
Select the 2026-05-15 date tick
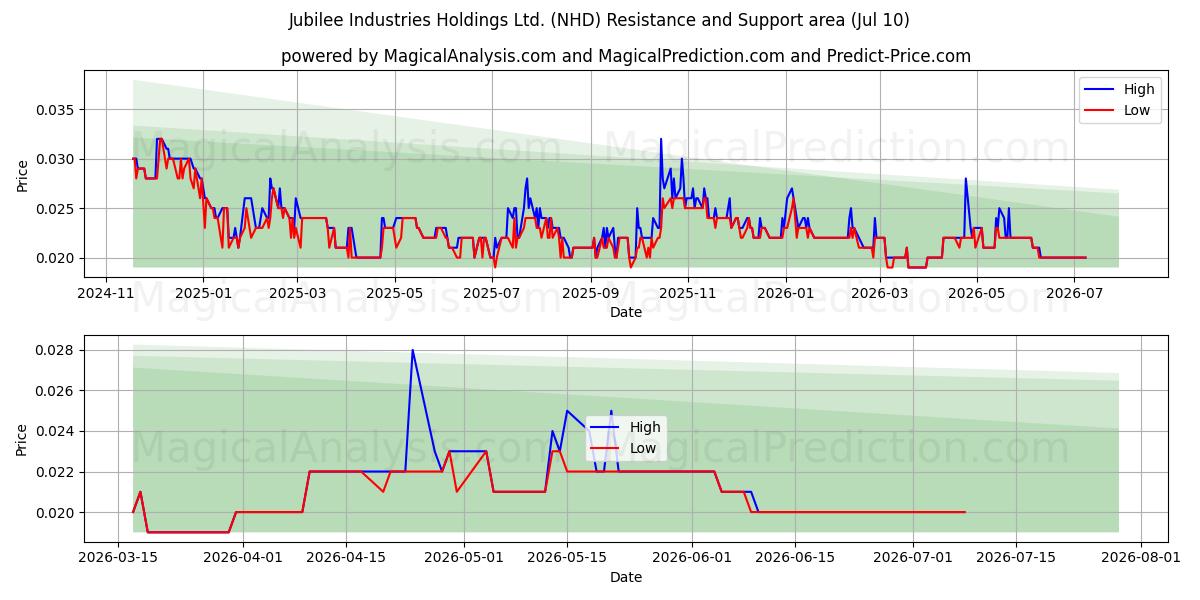pyautogui.click(x=567, y=557)
